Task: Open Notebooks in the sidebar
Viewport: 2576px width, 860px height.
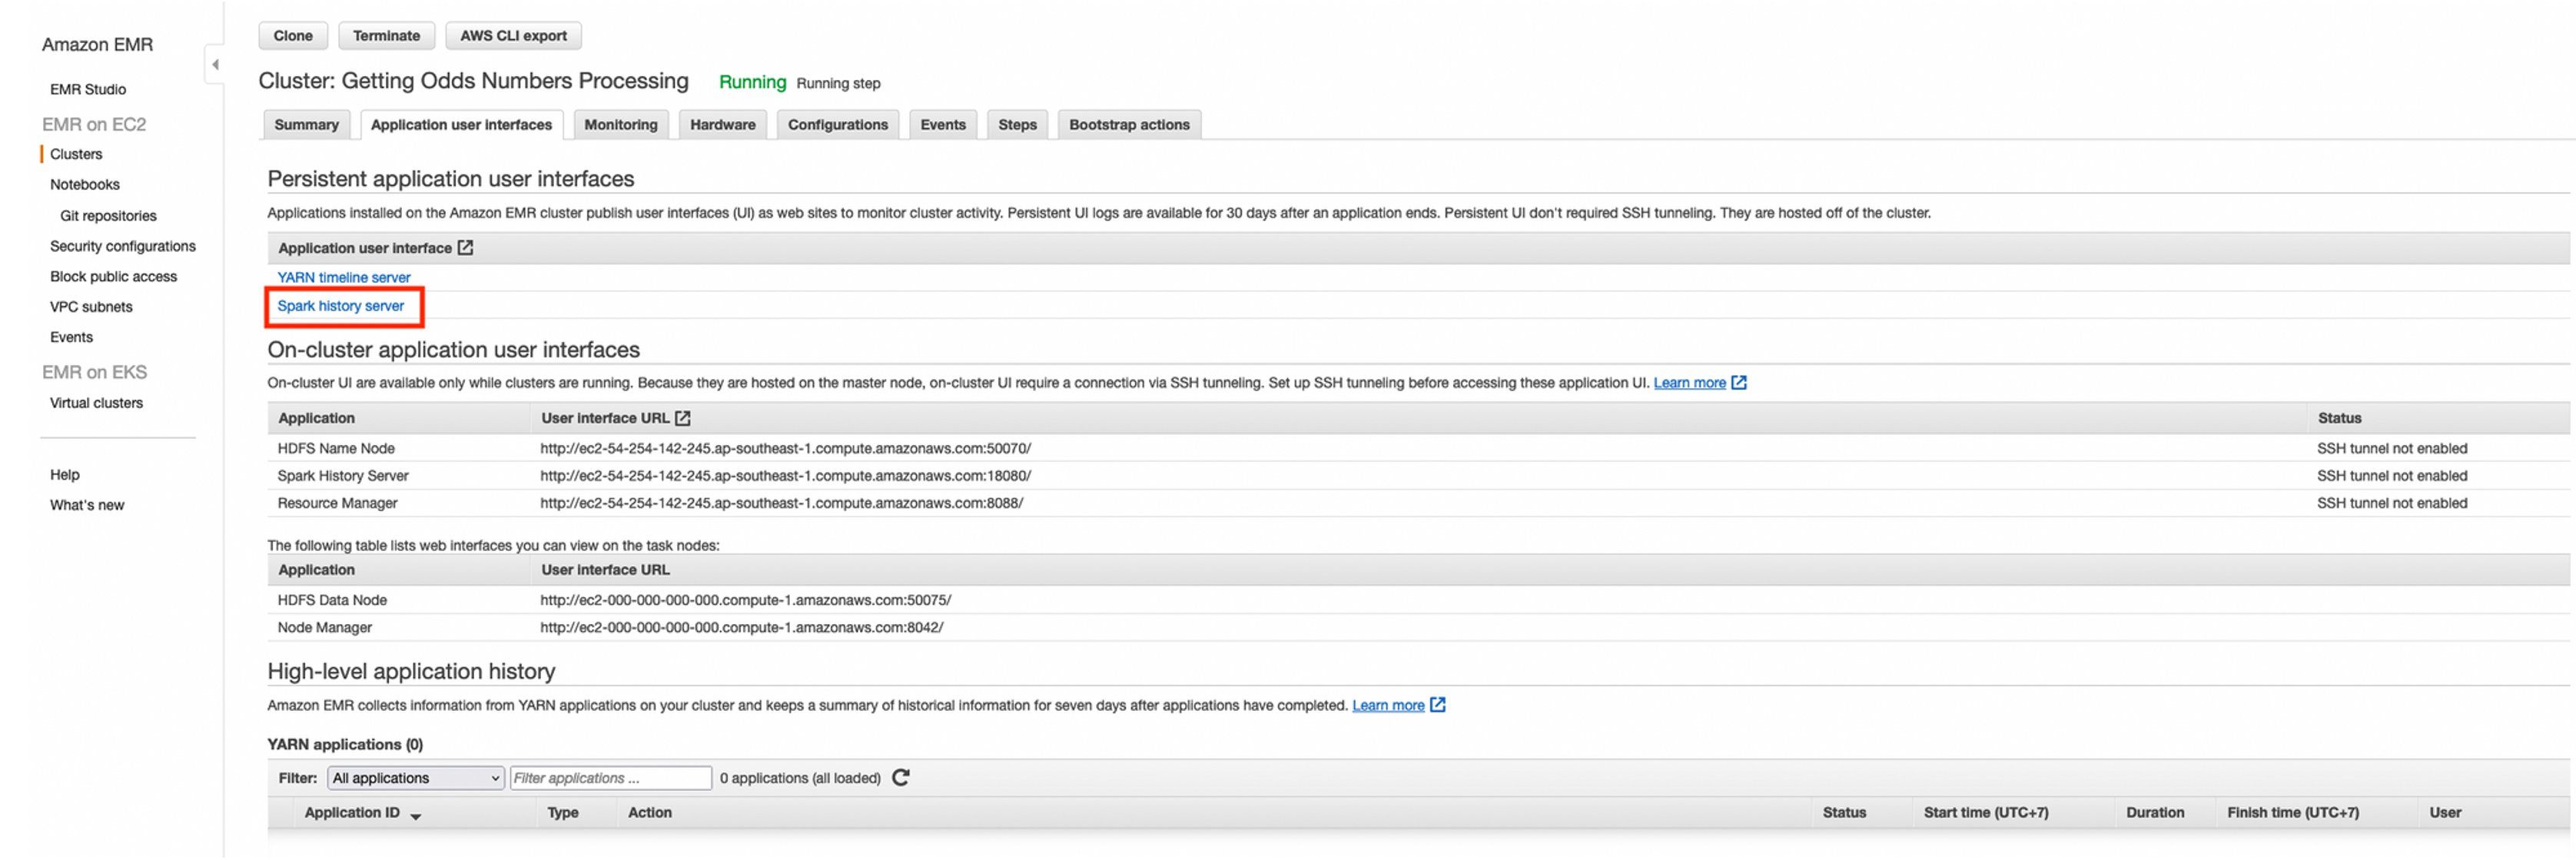Action: [85, 185]
